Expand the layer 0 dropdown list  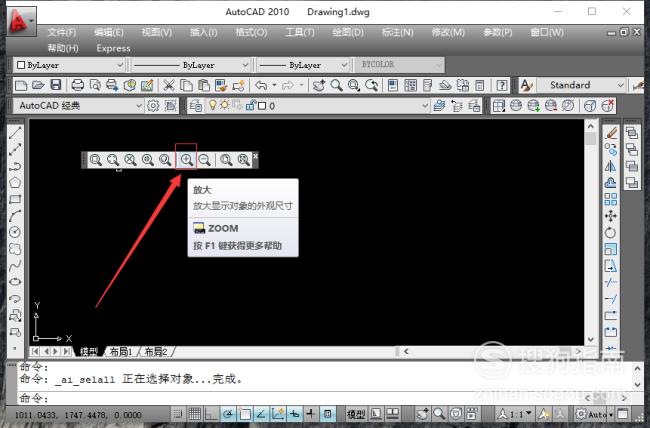[x=425, y=106]
